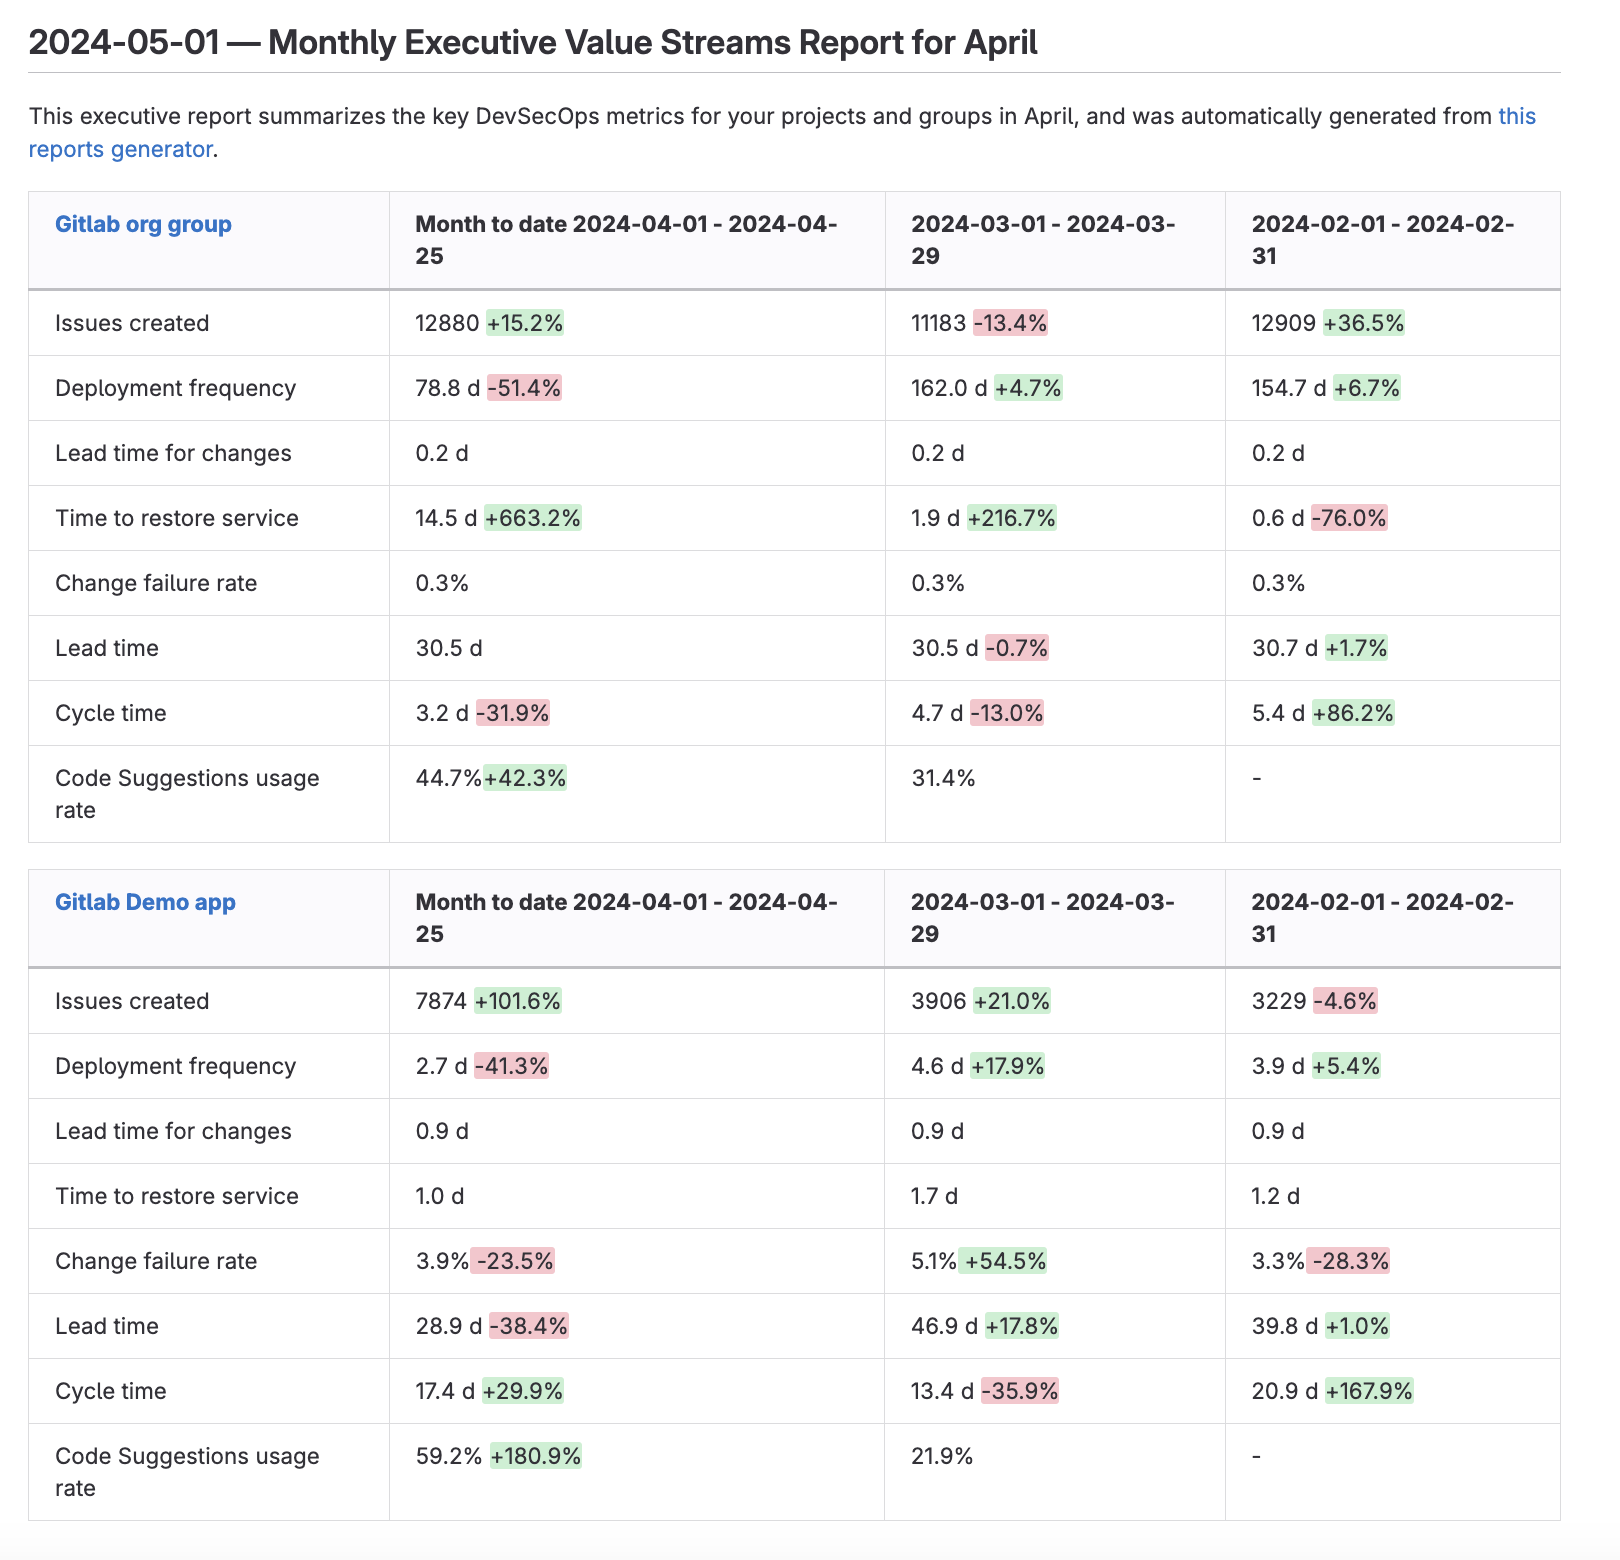The width and height of the screenshot is (1620, 1560).
Task: Click the +5.4% badge next to 3.9 d
Action: 1346,1066
